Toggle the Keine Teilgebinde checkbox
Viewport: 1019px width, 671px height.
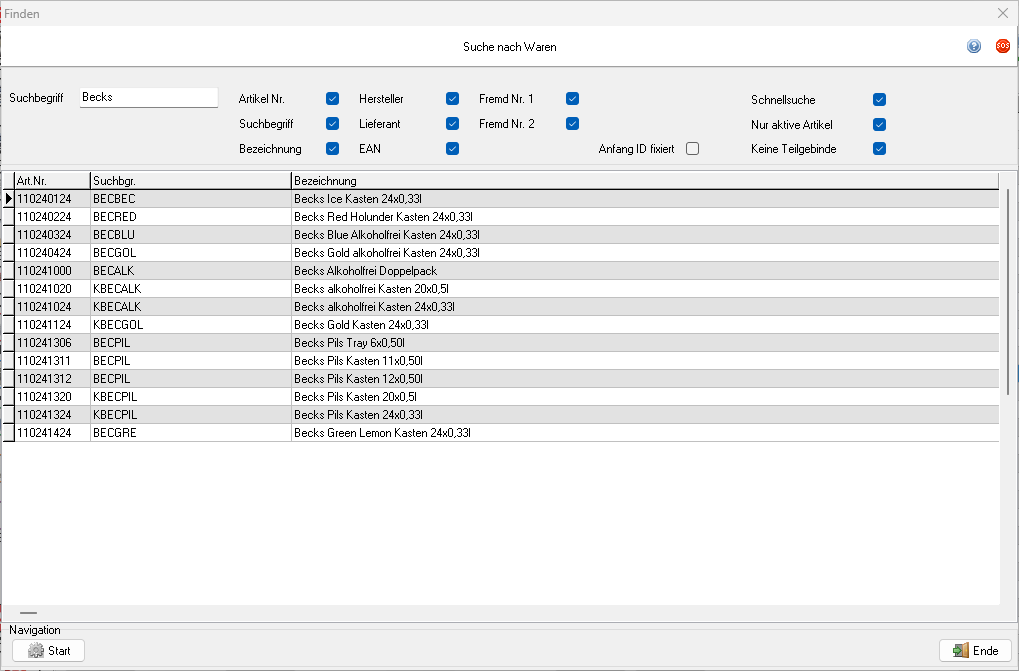point(879,149)
